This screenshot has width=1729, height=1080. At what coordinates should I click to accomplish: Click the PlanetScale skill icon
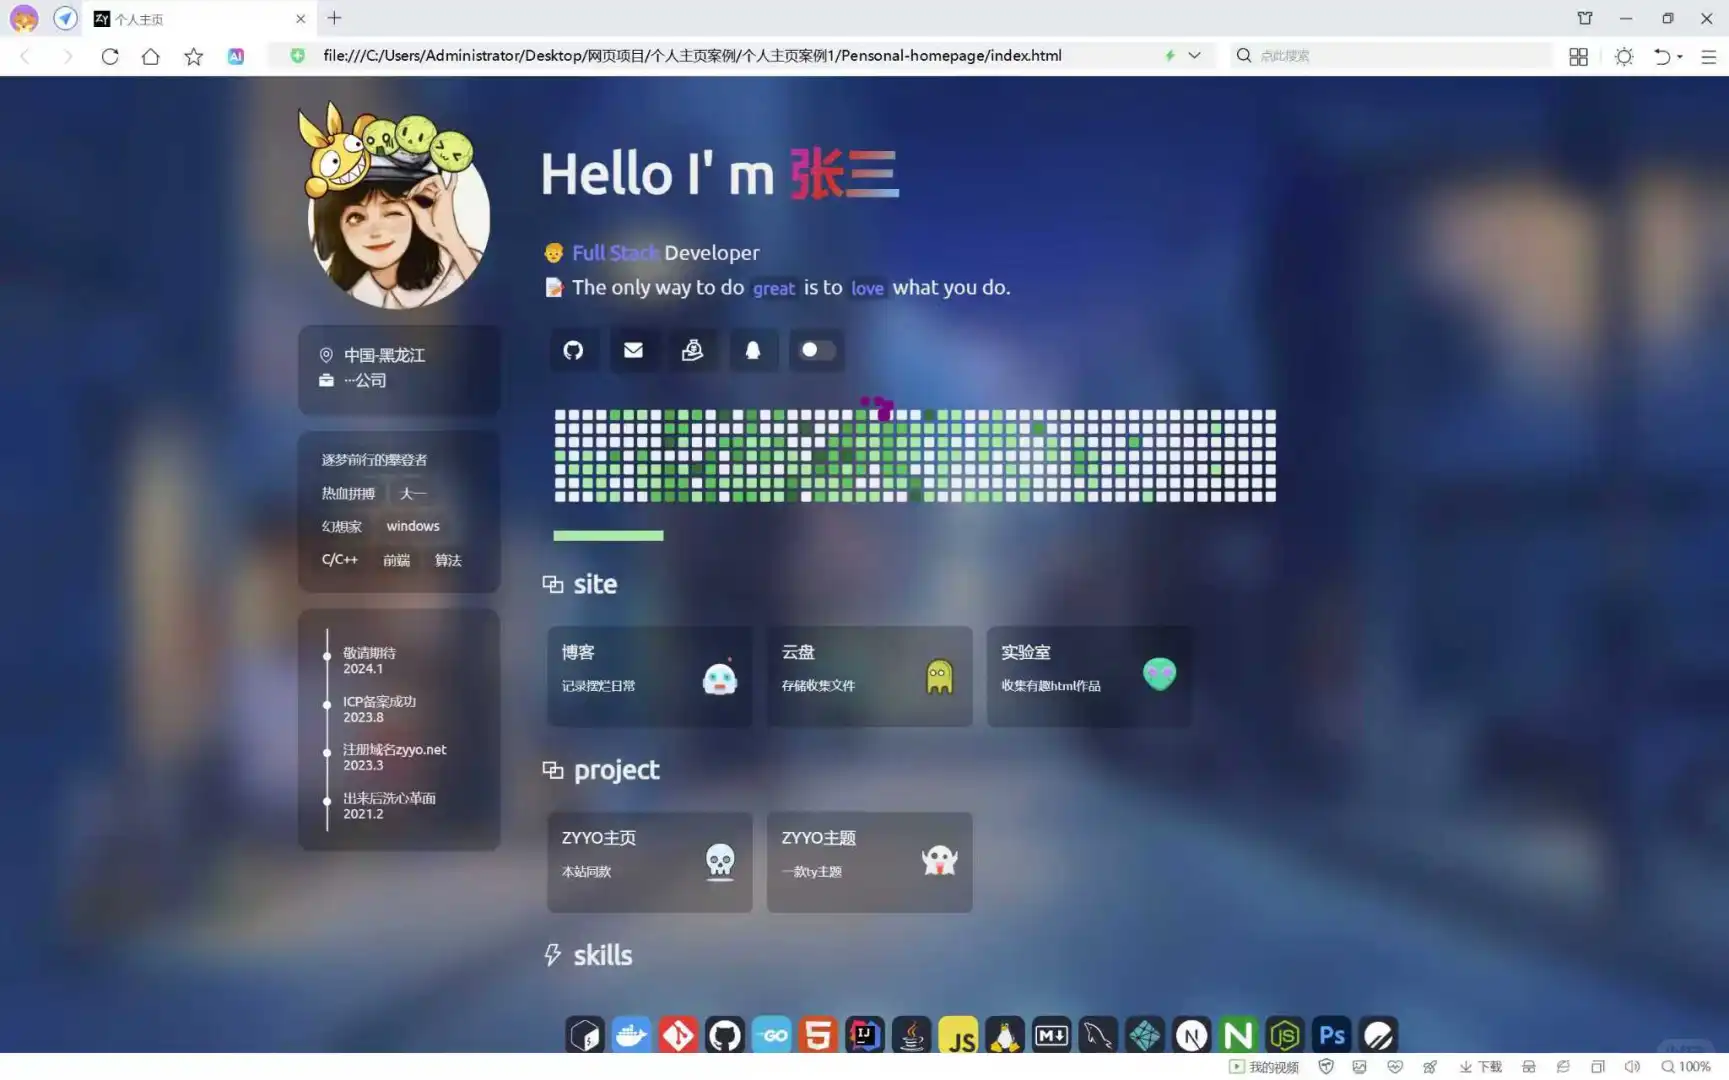1378,1036
